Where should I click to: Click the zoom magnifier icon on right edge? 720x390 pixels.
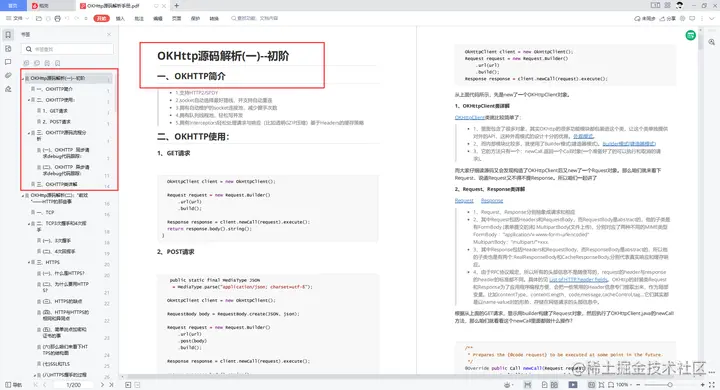711,42
